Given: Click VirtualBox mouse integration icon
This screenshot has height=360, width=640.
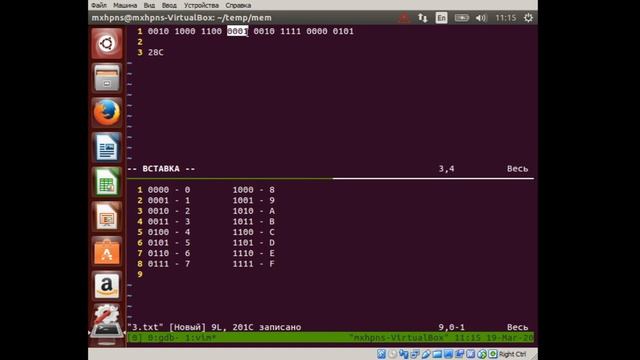Looking at the screenshot, I should point(482,354).
